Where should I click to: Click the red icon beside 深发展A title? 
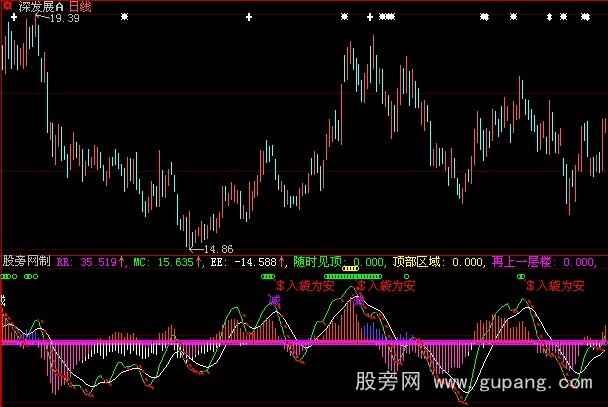click(7, 5)
